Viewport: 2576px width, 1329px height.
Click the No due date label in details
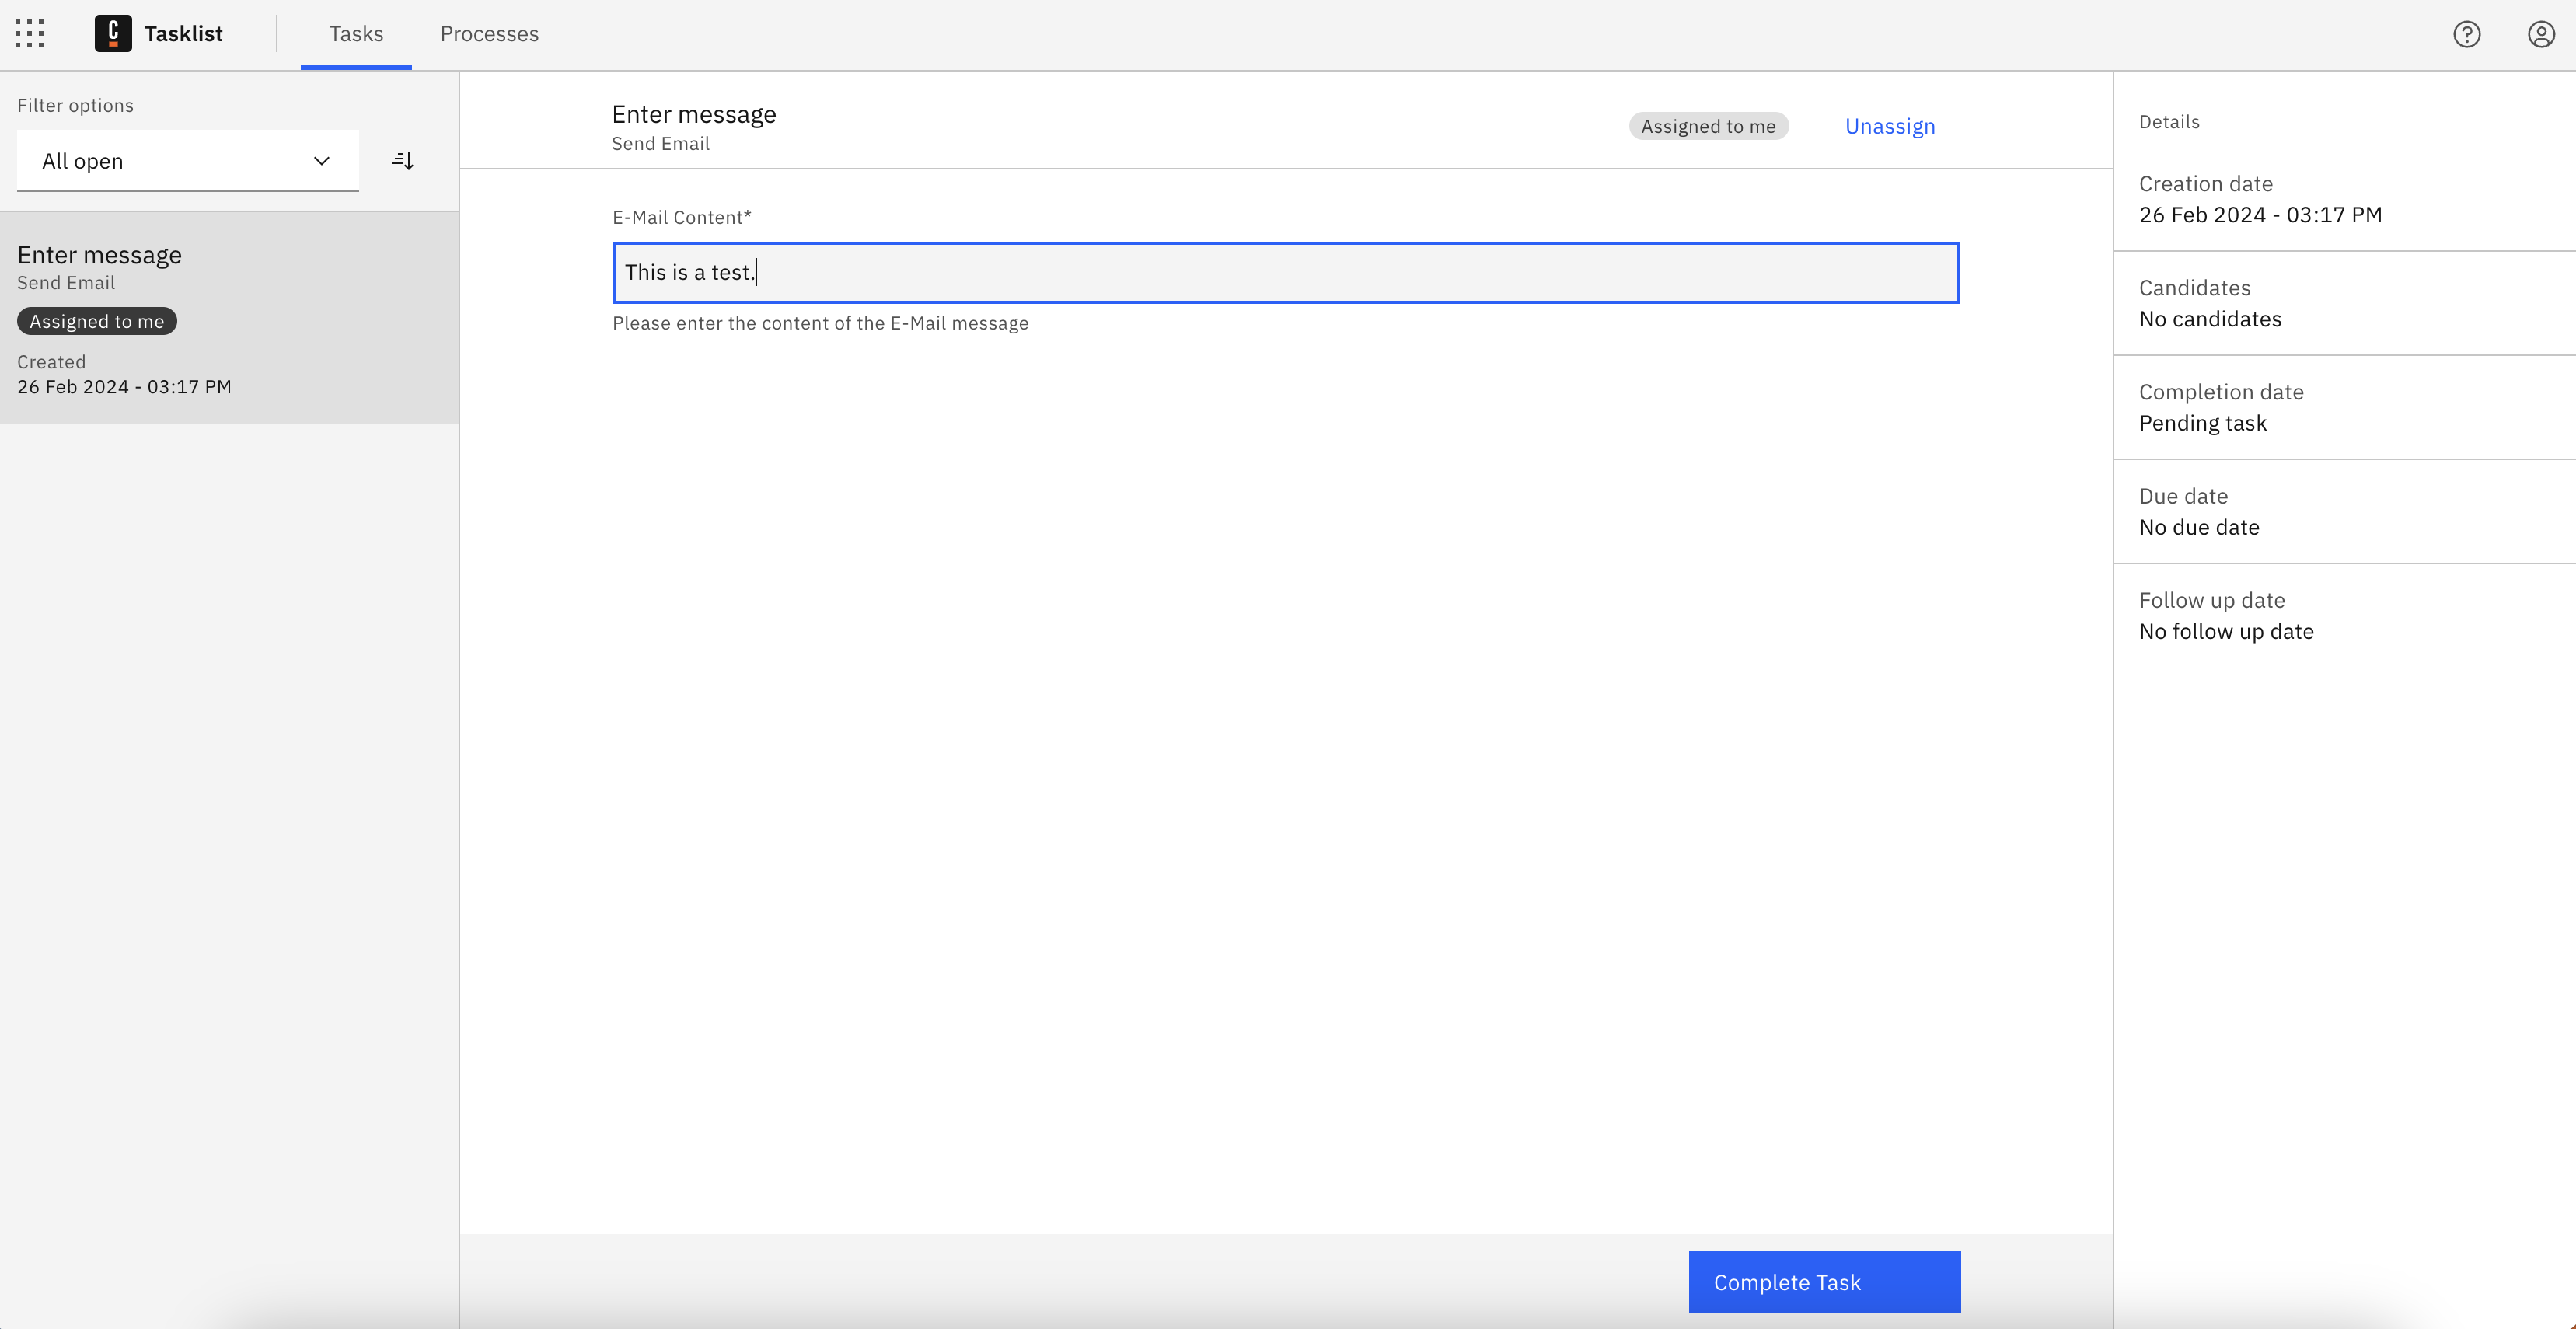pos(2198,525)
